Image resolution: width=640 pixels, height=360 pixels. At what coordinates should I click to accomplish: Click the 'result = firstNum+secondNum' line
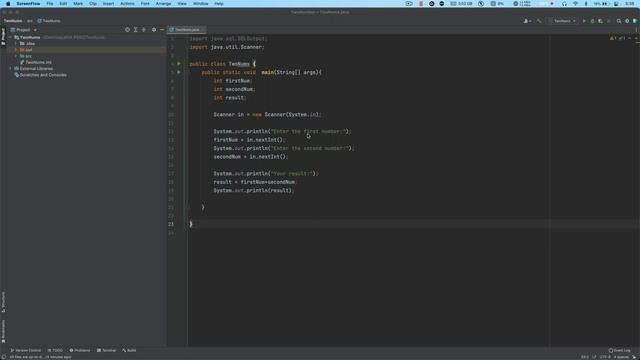point(255,182)
